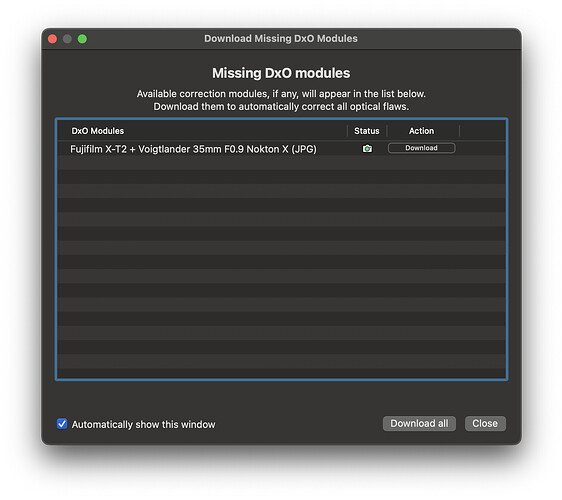This screenshot has width=562, height=500.
Task: Click the grey minimize window button
Action: tap(67, 39)
